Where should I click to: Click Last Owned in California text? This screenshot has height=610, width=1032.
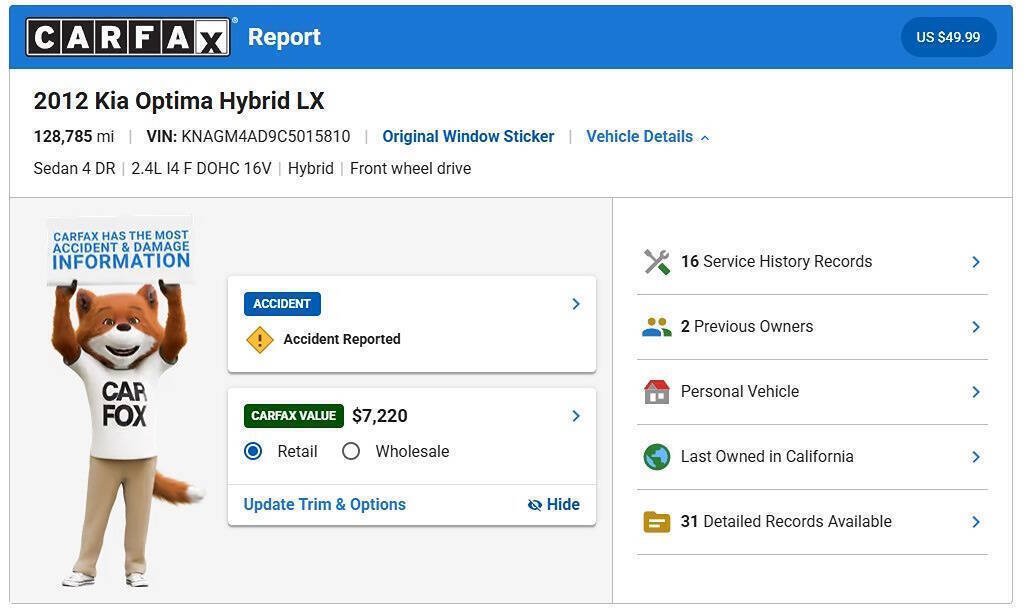(x=767, y=457)
